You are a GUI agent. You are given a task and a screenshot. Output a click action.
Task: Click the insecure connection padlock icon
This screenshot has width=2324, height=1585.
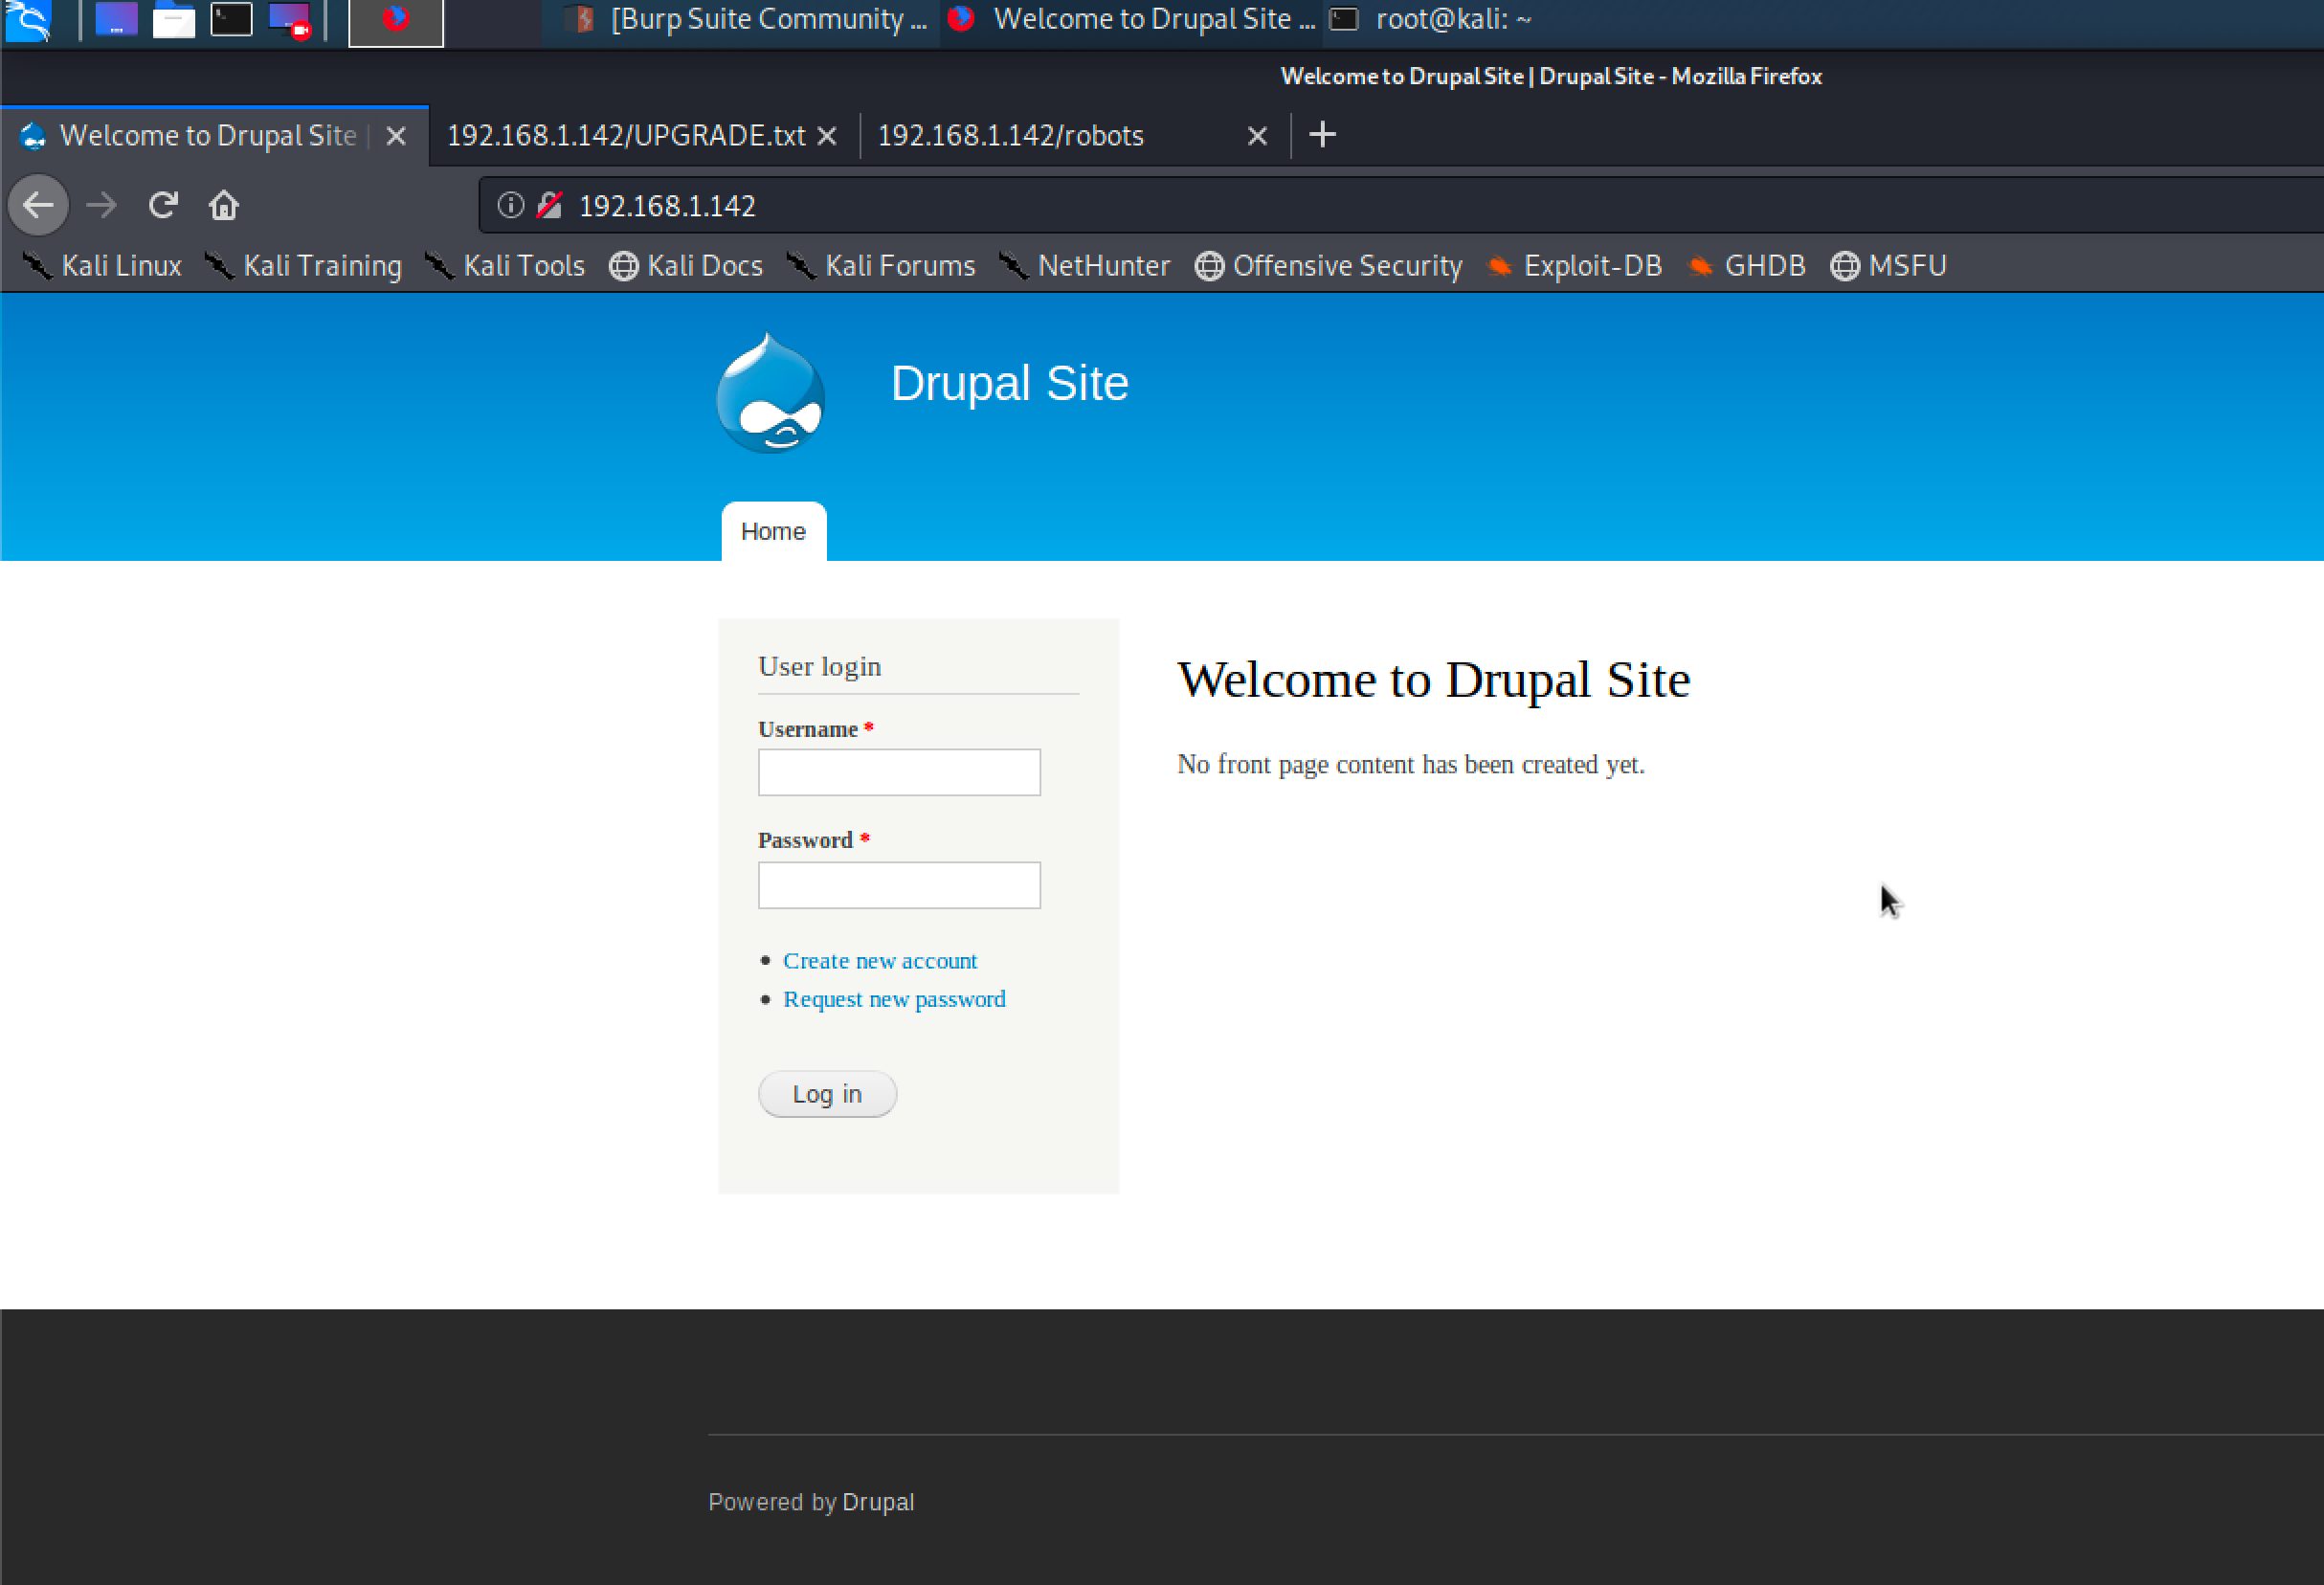click(548, 205)
